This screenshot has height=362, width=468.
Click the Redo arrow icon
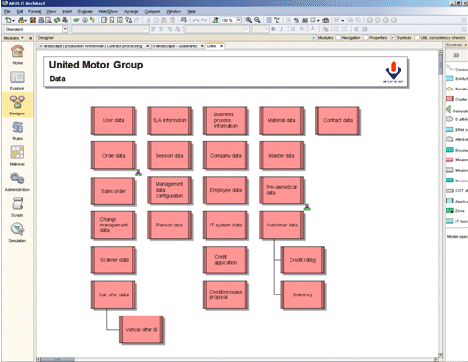tap(204, 20)
